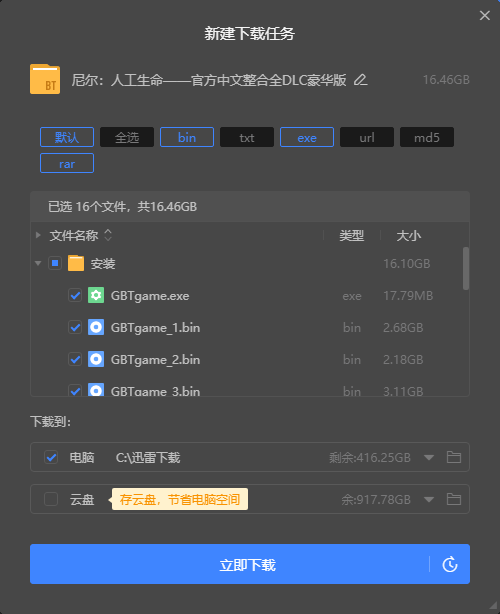Click the 剩余:416.25GB free space text
The width and height of the screenshot is (500, 614).
(370, 457)
